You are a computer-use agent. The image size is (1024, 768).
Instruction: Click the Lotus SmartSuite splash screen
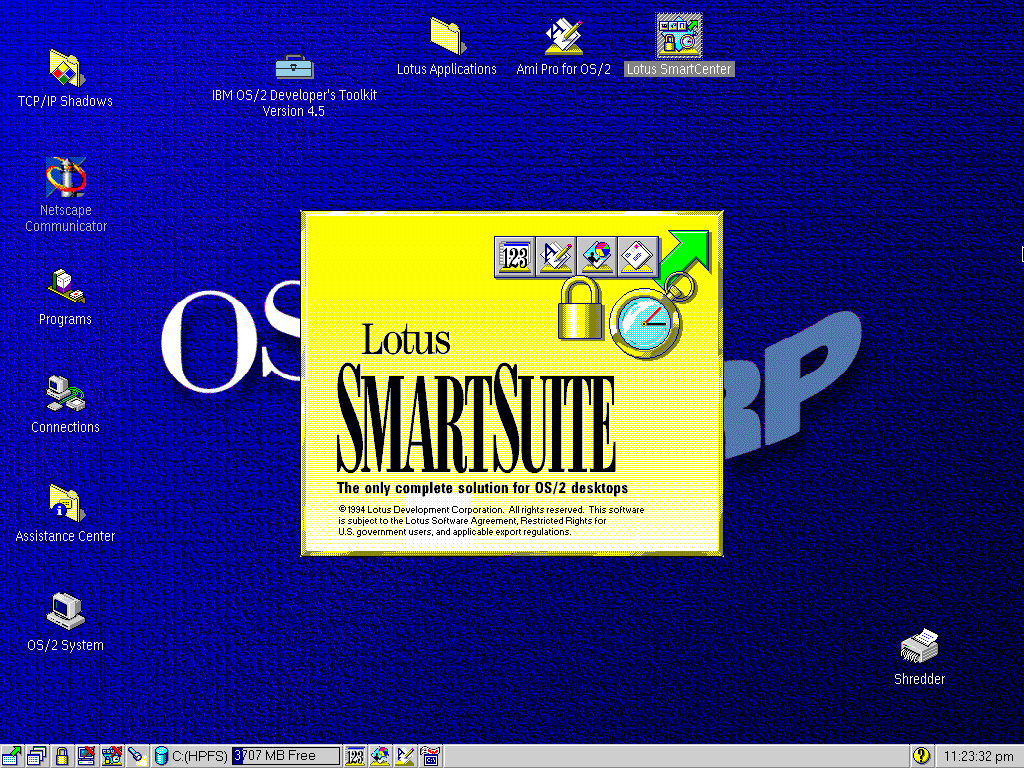(512, 383)
